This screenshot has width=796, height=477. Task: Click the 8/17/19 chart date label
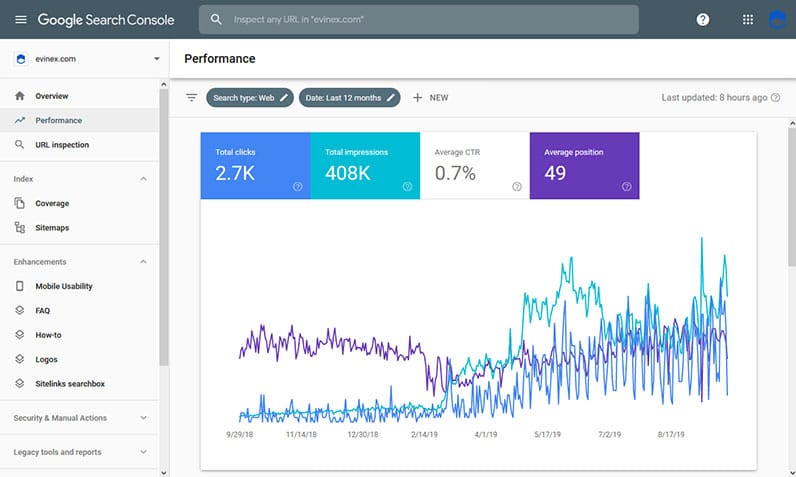pyautogui.click(x=671, y=434)
